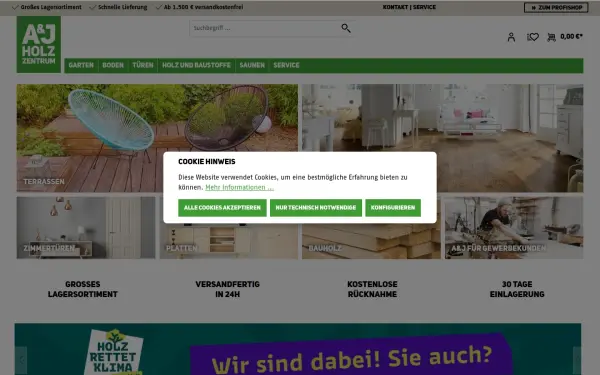Accept all cookies with Alle Cookies akzeptieren

point(222,208)
